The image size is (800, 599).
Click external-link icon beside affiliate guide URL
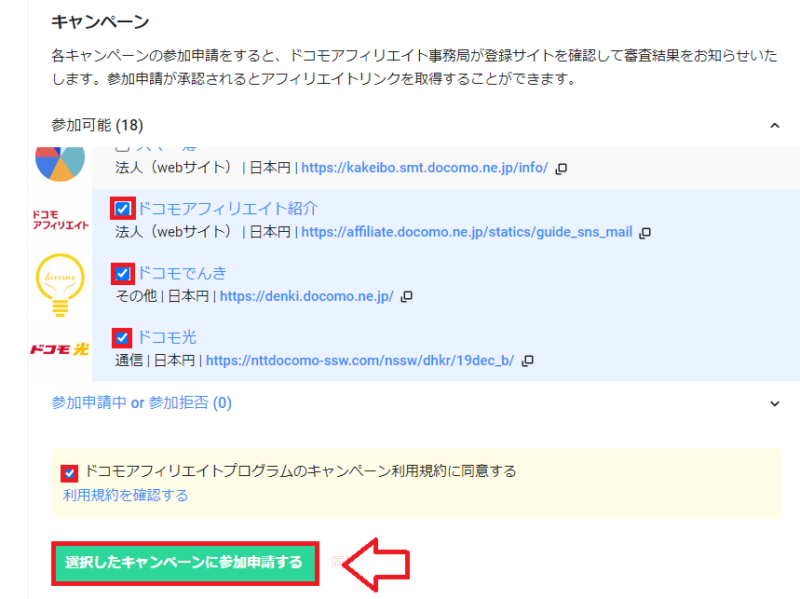tap(645, 233)
